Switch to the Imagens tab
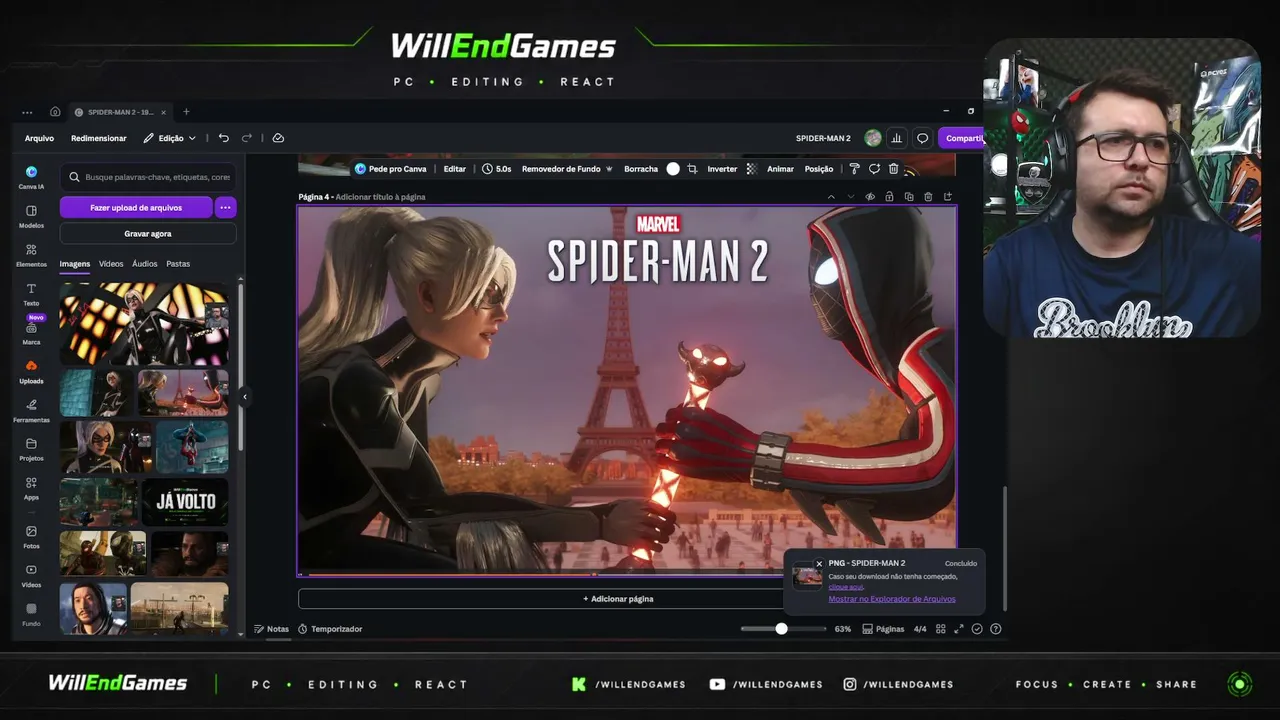The height and width of the screenshot is (720, 1280). [75, 264]
